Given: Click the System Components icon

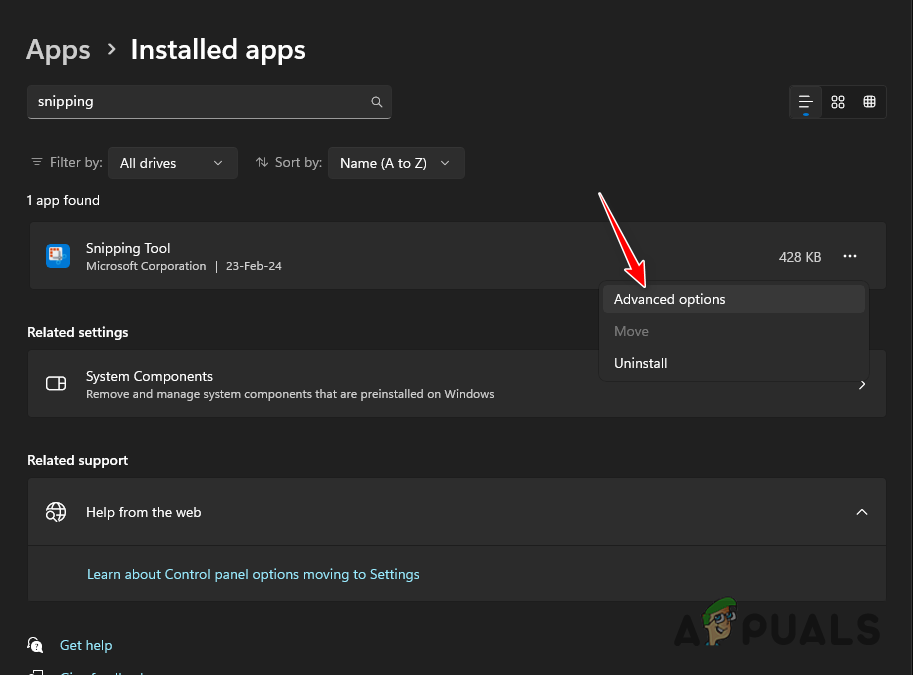Looking at the screenshot, I should coord(55,383).
